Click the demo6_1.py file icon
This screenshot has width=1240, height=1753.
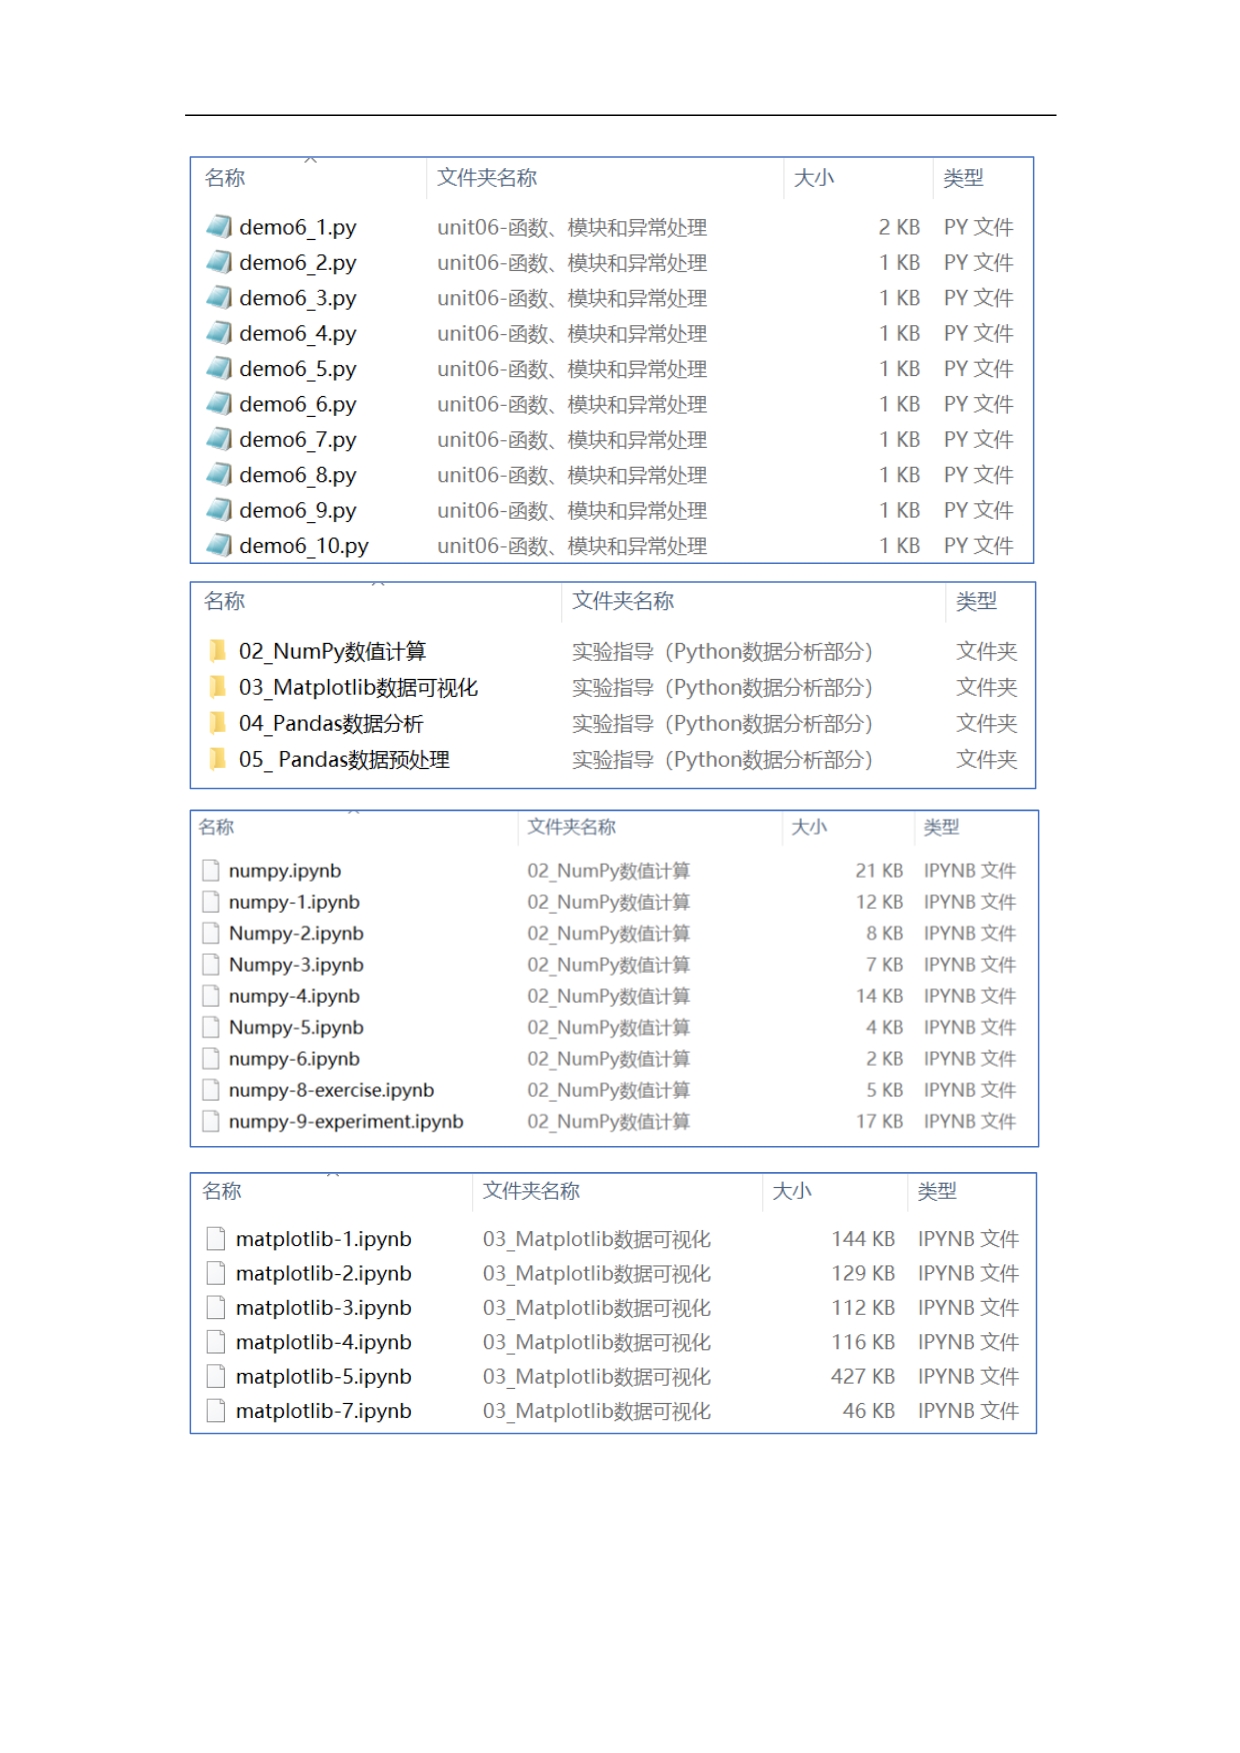[x=219, y=227]
